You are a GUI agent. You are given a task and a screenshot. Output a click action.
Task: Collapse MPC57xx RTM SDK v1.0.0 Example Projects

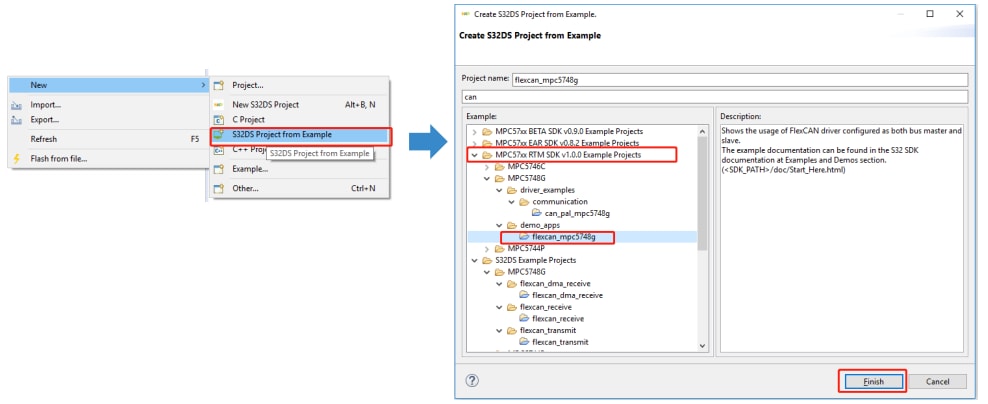click(x=473, y=155)
